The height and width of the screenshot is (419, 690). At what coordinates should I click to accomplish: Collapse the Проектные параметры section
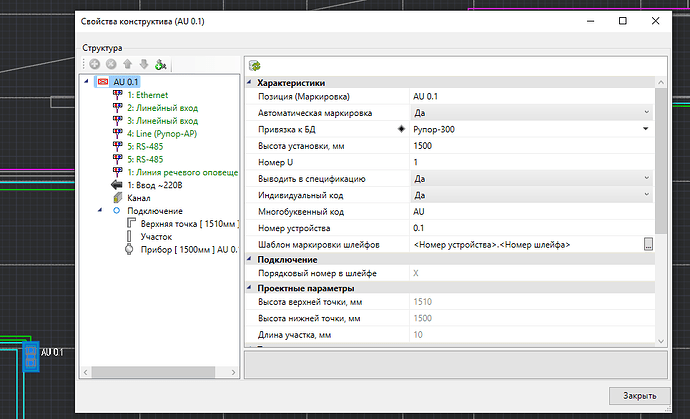click(251, 287)
